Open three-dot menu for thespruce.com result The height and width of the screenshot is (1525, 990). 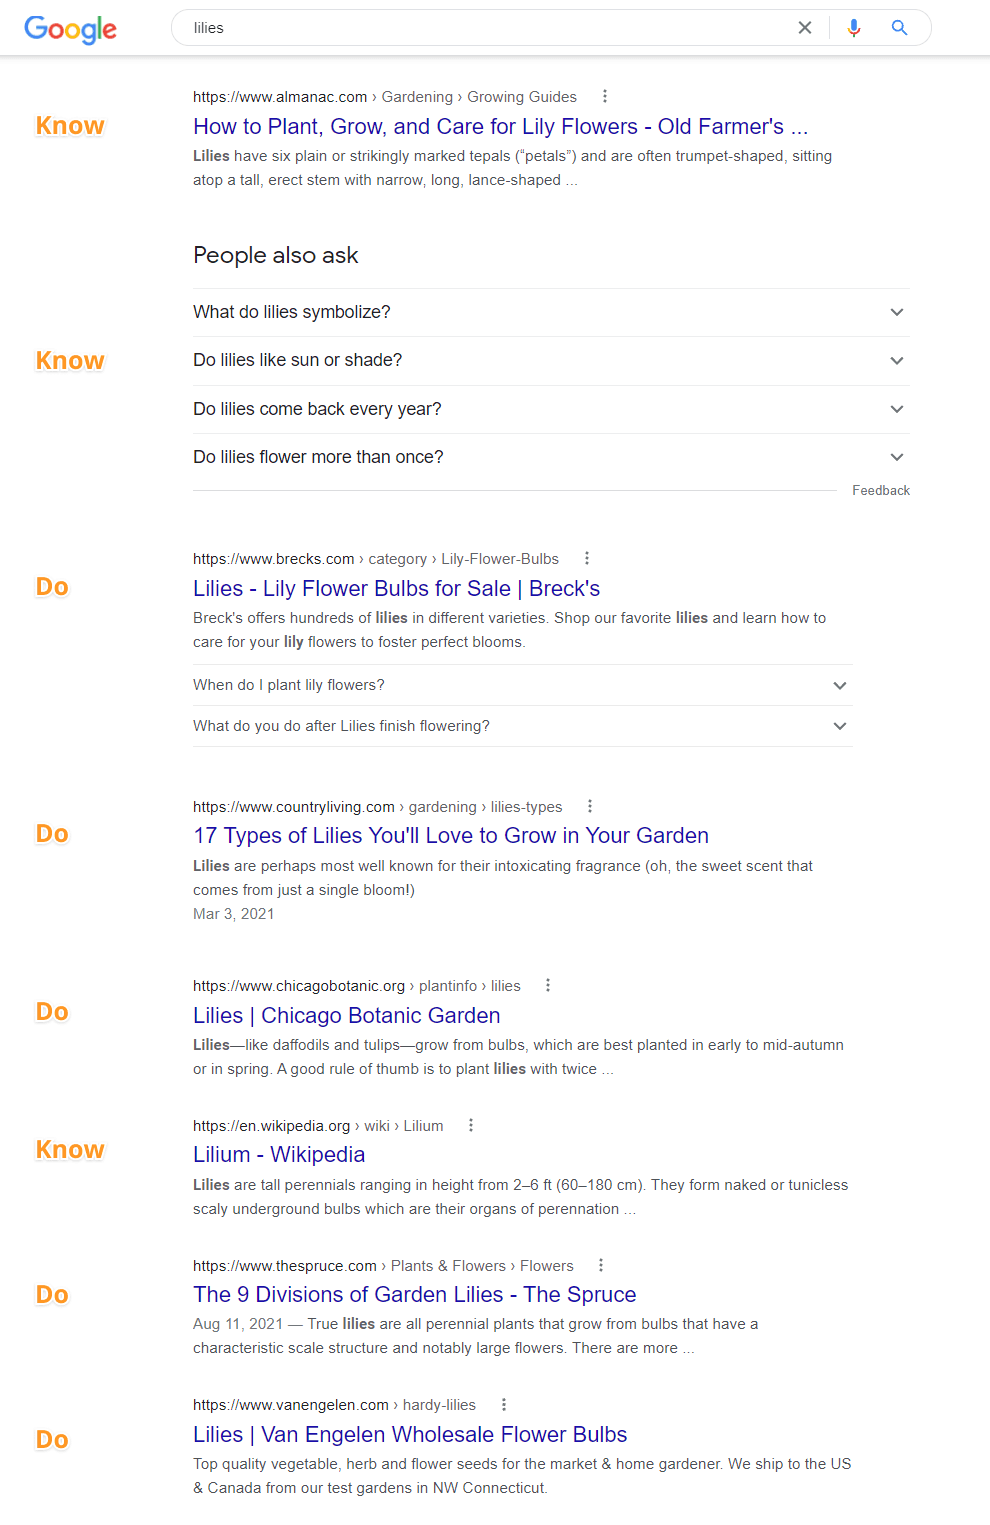(x=601, y=1266)
